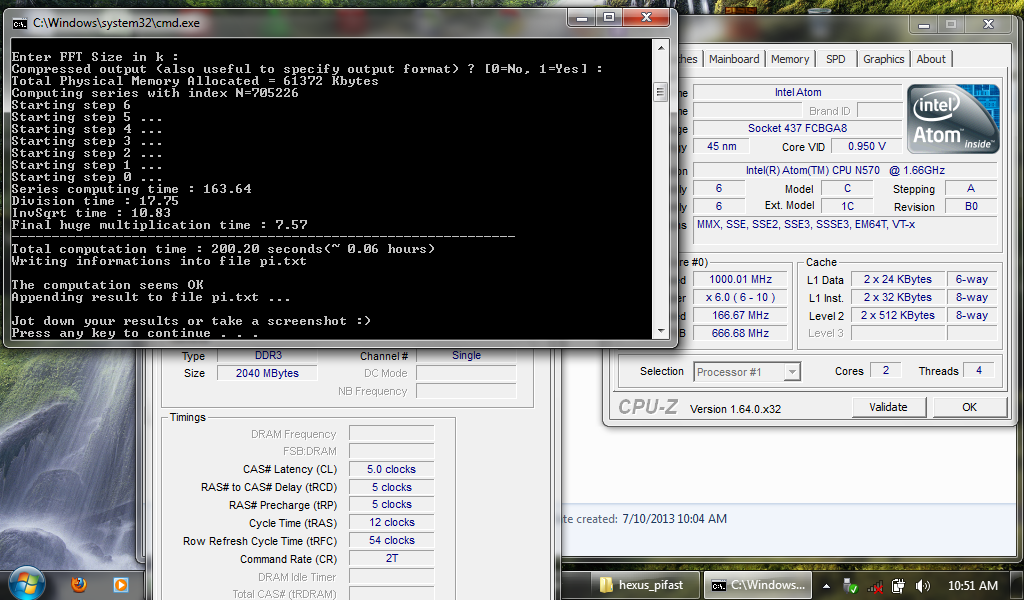Image resolution: width=1024 pixels, height=600 pixels.
Task: Click the Threads count value 4
Action: (978, 370)
